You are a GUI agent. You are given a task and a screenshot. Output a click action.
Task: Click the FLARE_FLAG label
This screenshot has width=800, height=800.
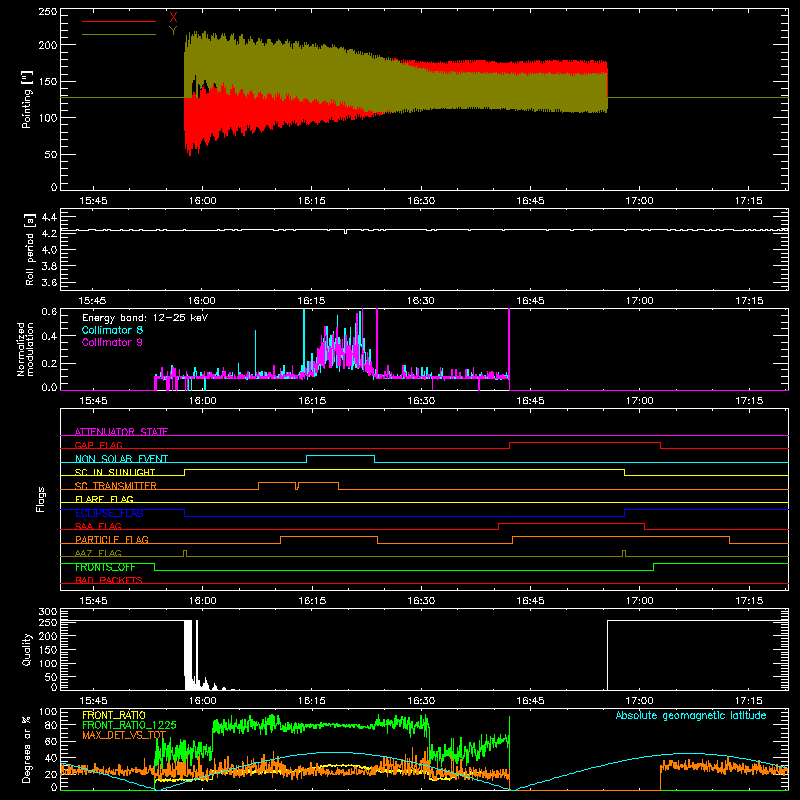pyautogui.click(x=104, y=499)
